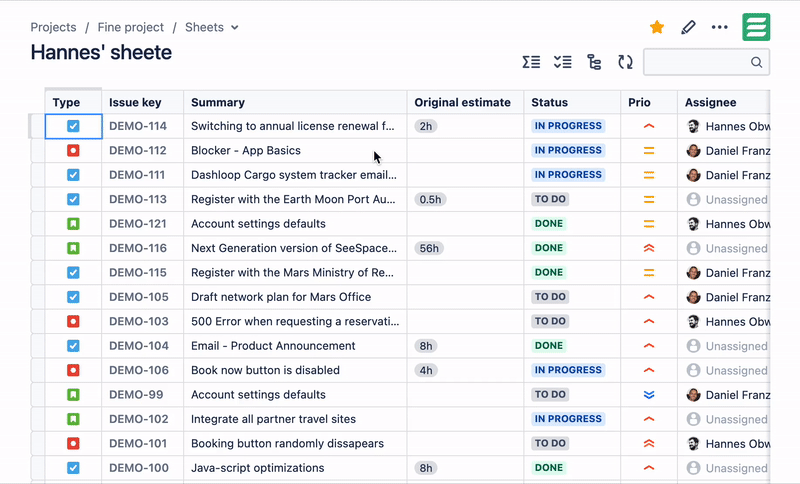This screenshot has width=800, height=484.
Task: Select the 2h estimate of DEMO-114
Action: tap(426, 126)
